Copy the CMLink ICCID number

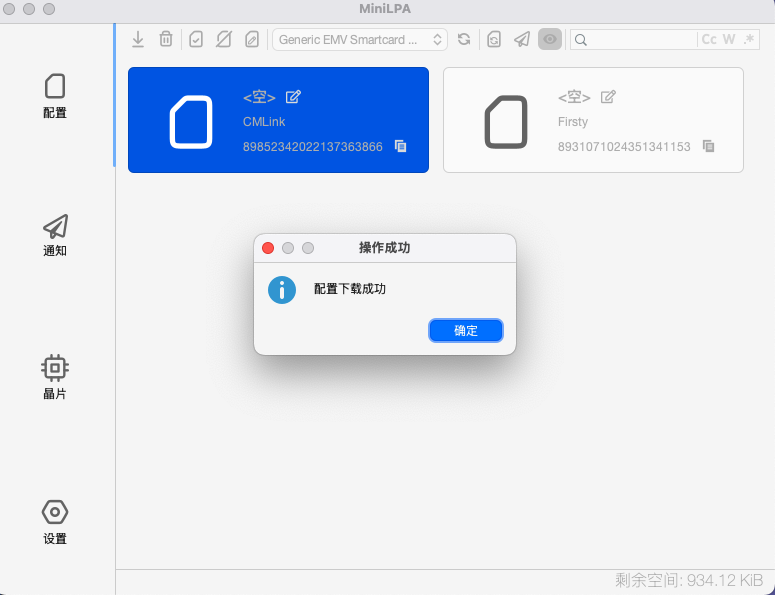point(401,146)
